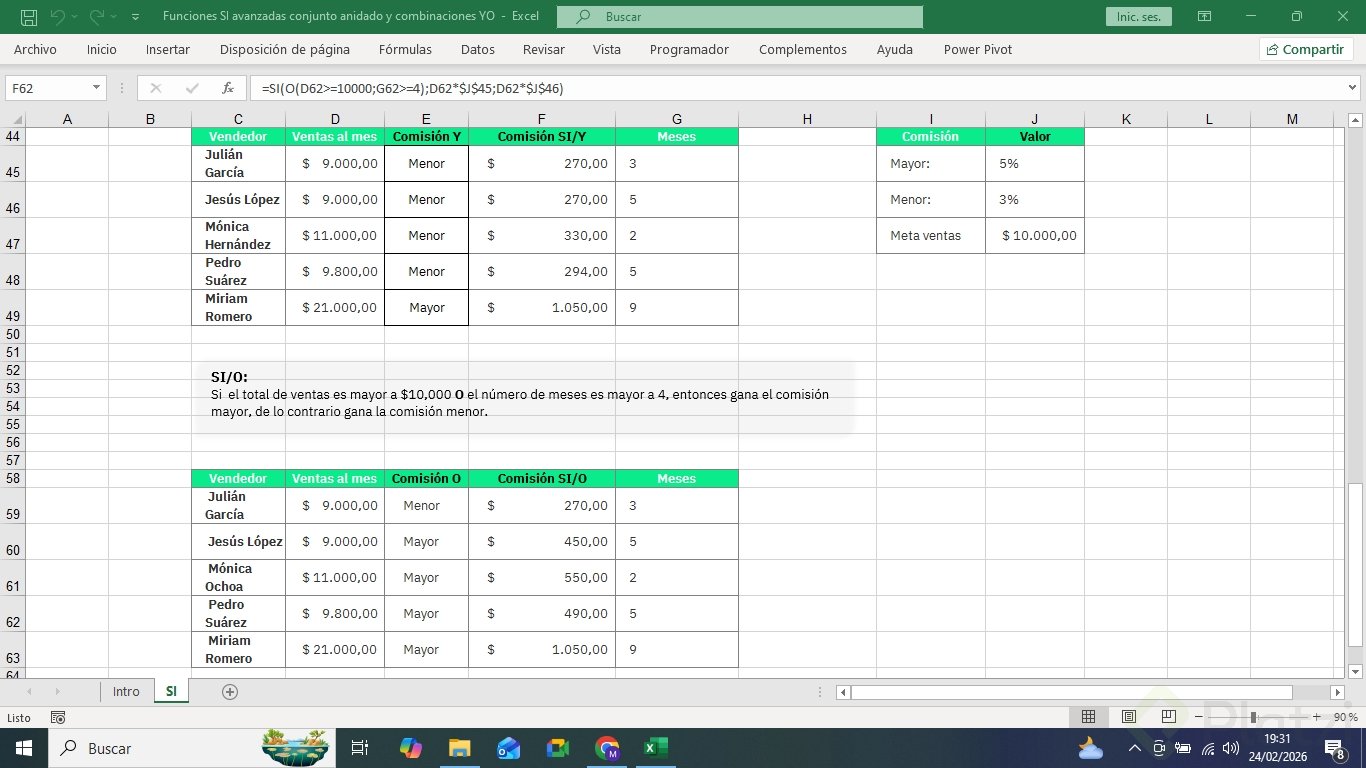Switch to the Inicio ribbon tab
This screenshot has height=768, width=1366.
[x=102, y=49]
